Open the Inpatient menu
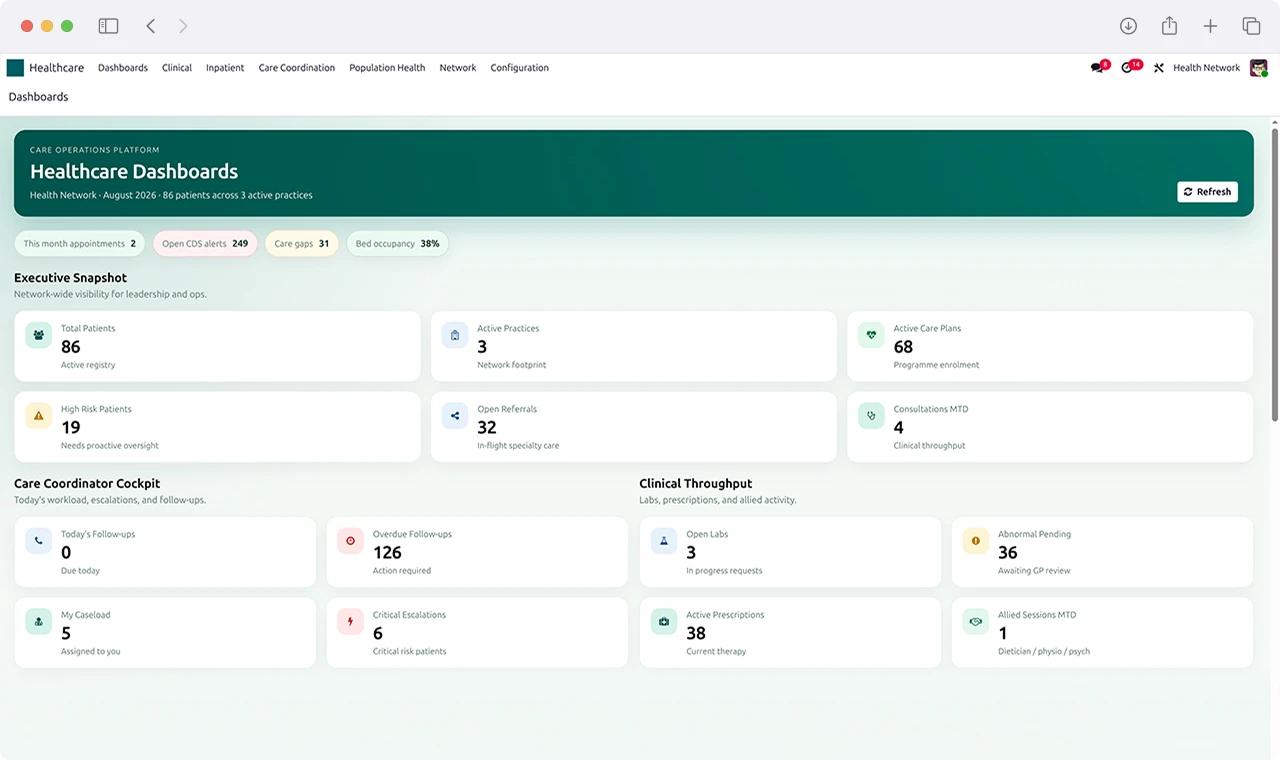 coord(225,68)
